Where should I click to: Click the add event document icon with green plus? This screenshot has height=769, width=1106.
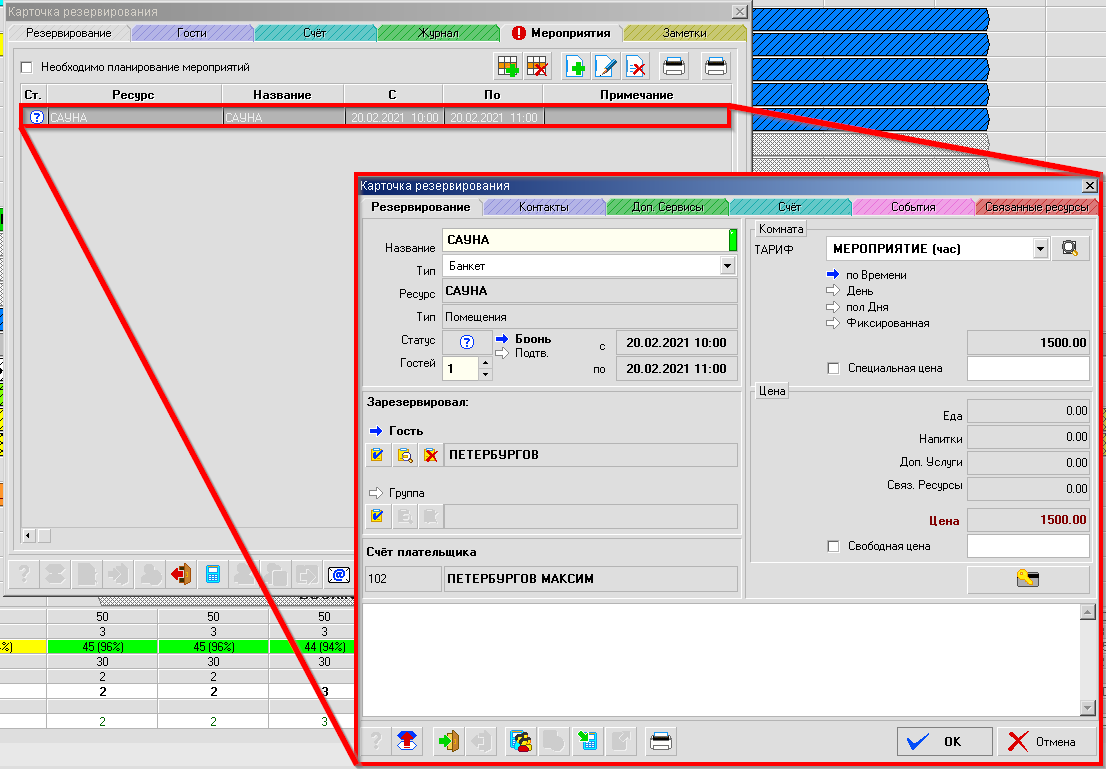[575, 67]
